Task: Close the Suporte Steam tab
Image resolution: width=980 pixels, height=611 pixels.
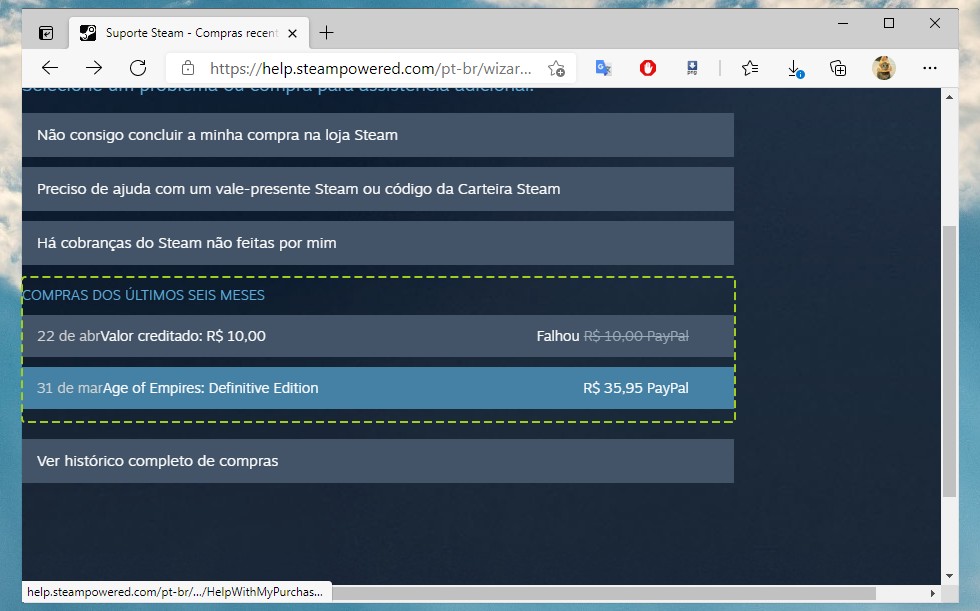Action: [292, 33]
